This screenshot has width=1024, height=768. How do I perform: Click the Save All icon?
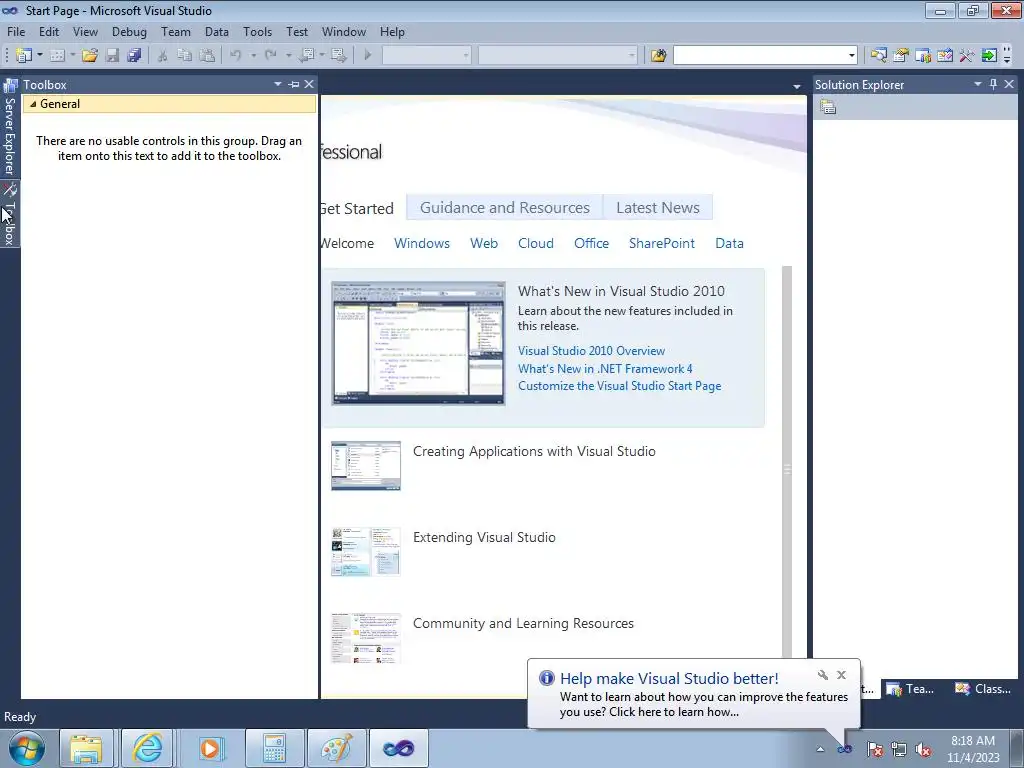click(x=134, y=56)
